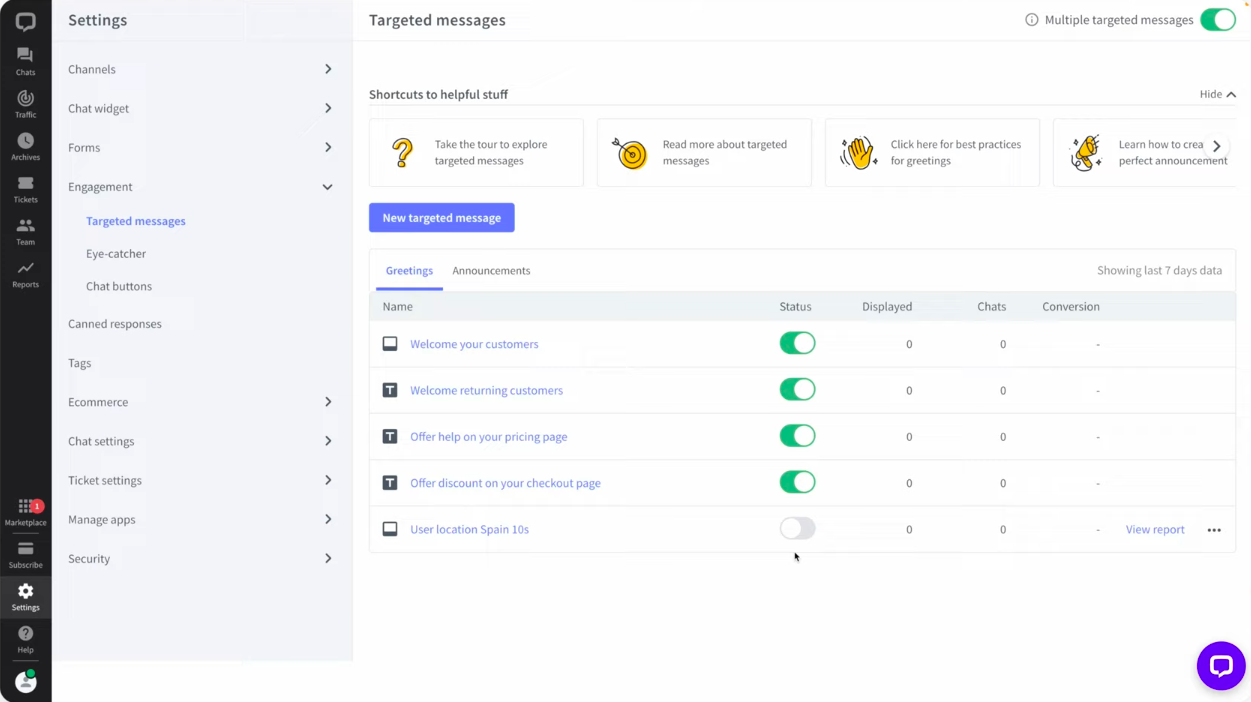The width and height of the screenshot is (1251, 702).
Task: Disable Multiple targeted messages
Action: pyautogui.click(x=1218, y=19)
